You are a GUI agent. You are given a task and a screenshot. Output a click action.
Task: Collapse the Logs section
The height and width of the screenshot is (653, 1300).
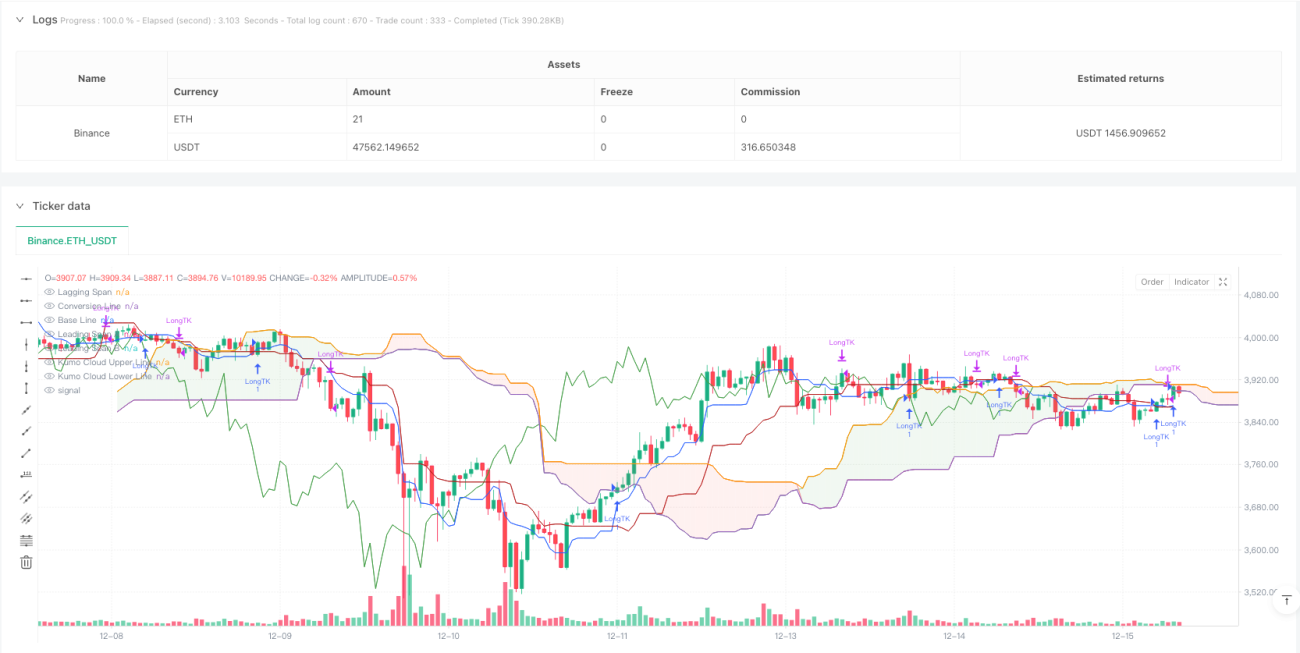[x=19, y=20]
